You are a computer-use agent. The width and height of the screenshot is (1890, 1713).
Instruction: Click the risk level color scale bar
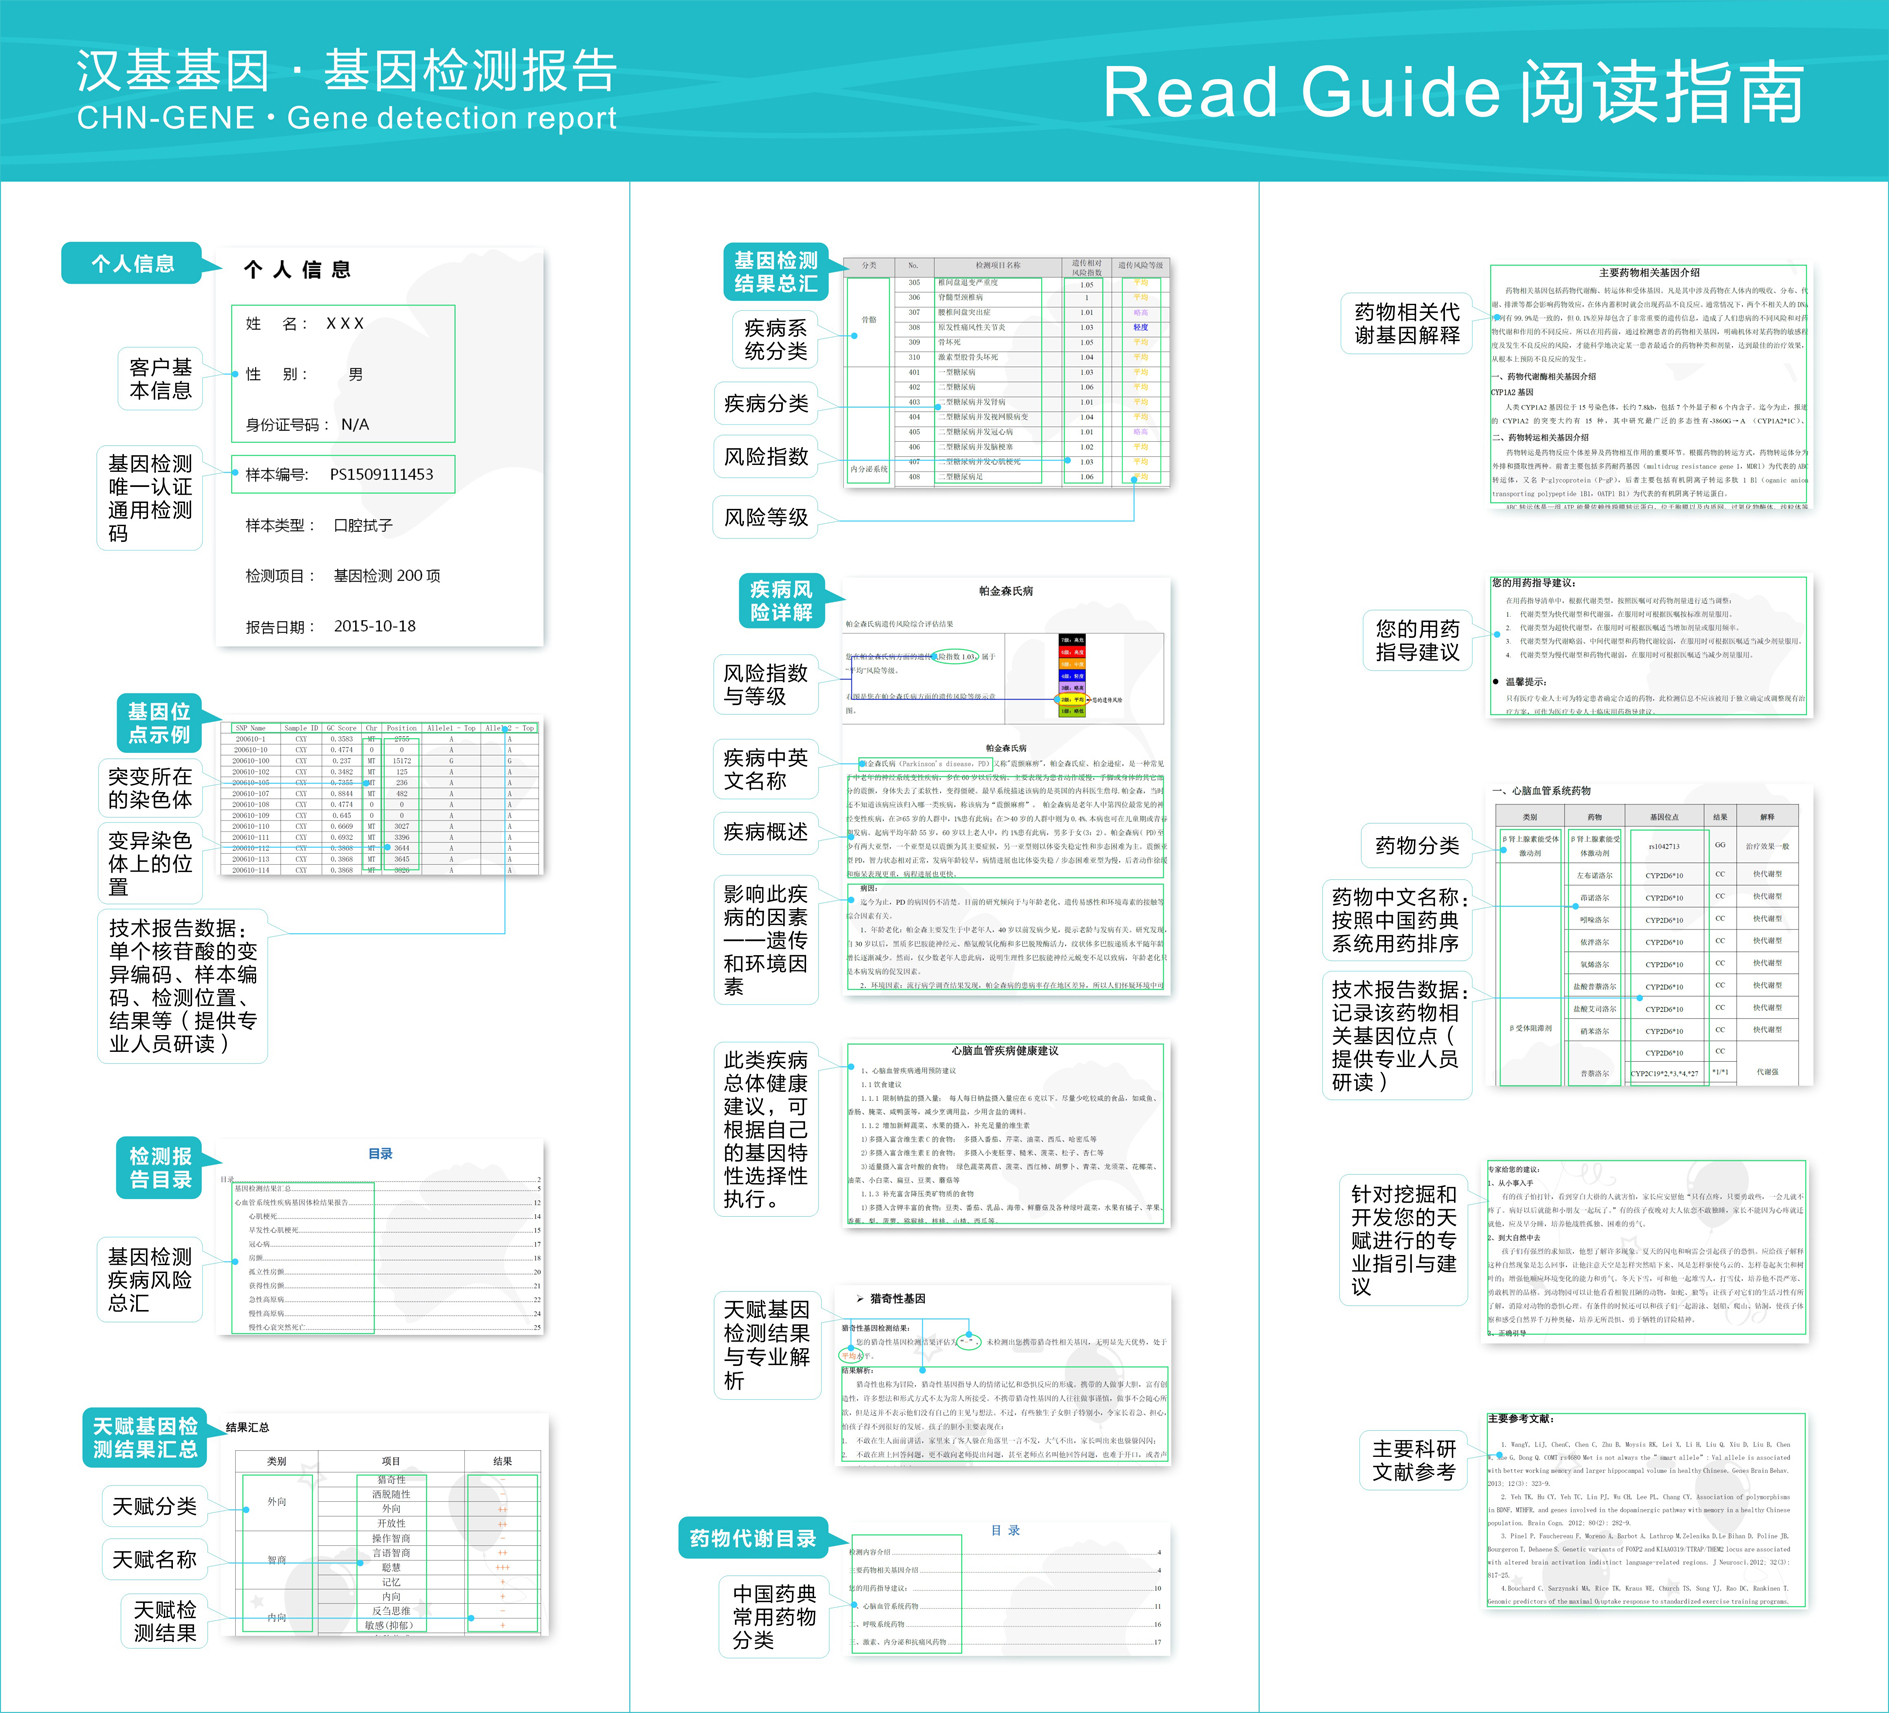(1071, 675)
